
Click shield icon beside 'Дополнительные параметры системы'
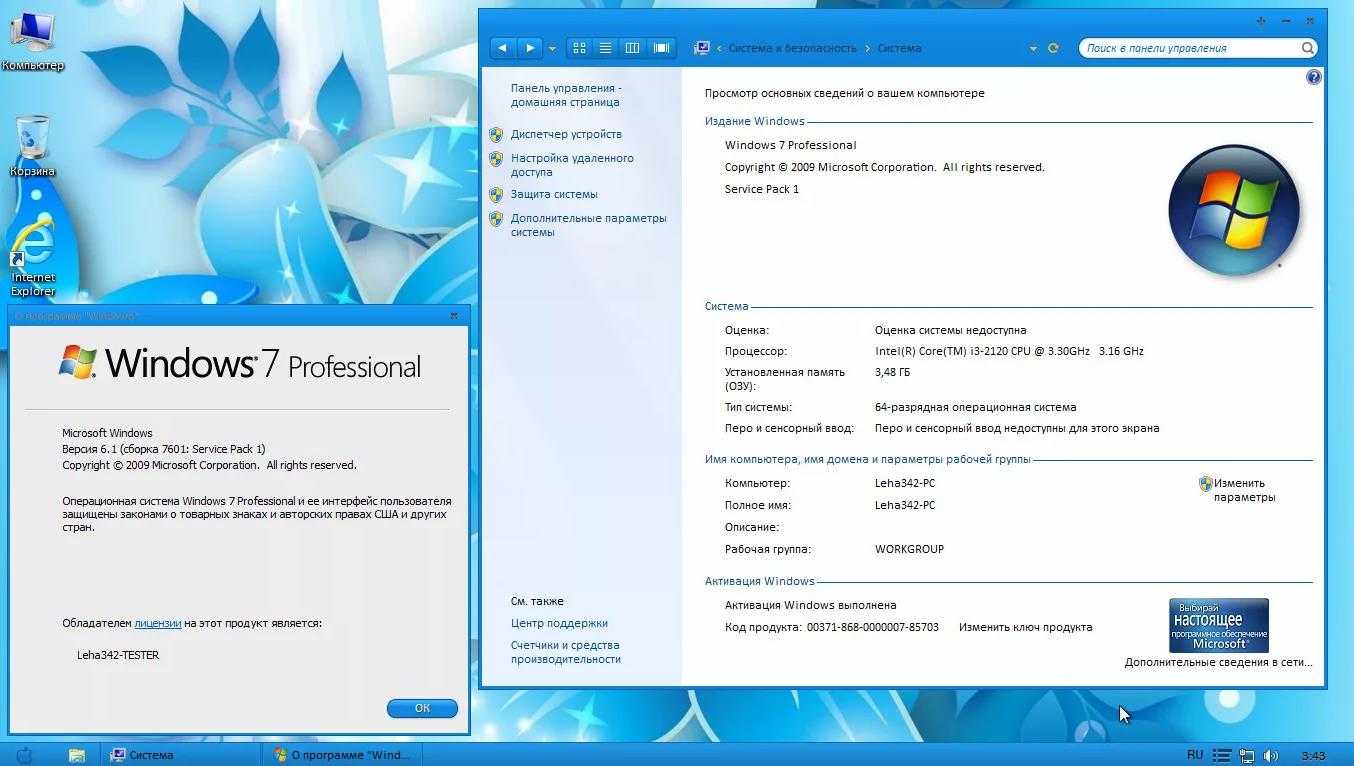click(x=496, y=218)
